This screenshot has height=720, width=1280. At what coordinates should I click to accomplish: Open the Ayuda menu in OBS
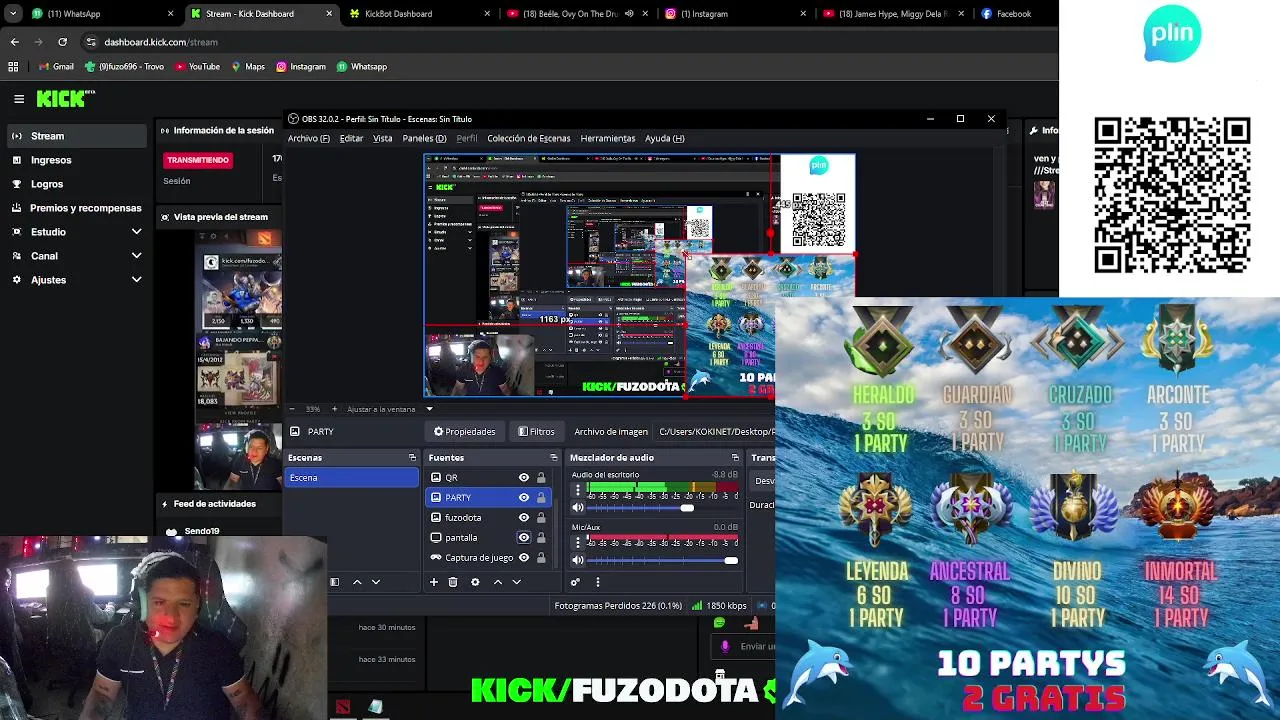(x=664, y=138)
